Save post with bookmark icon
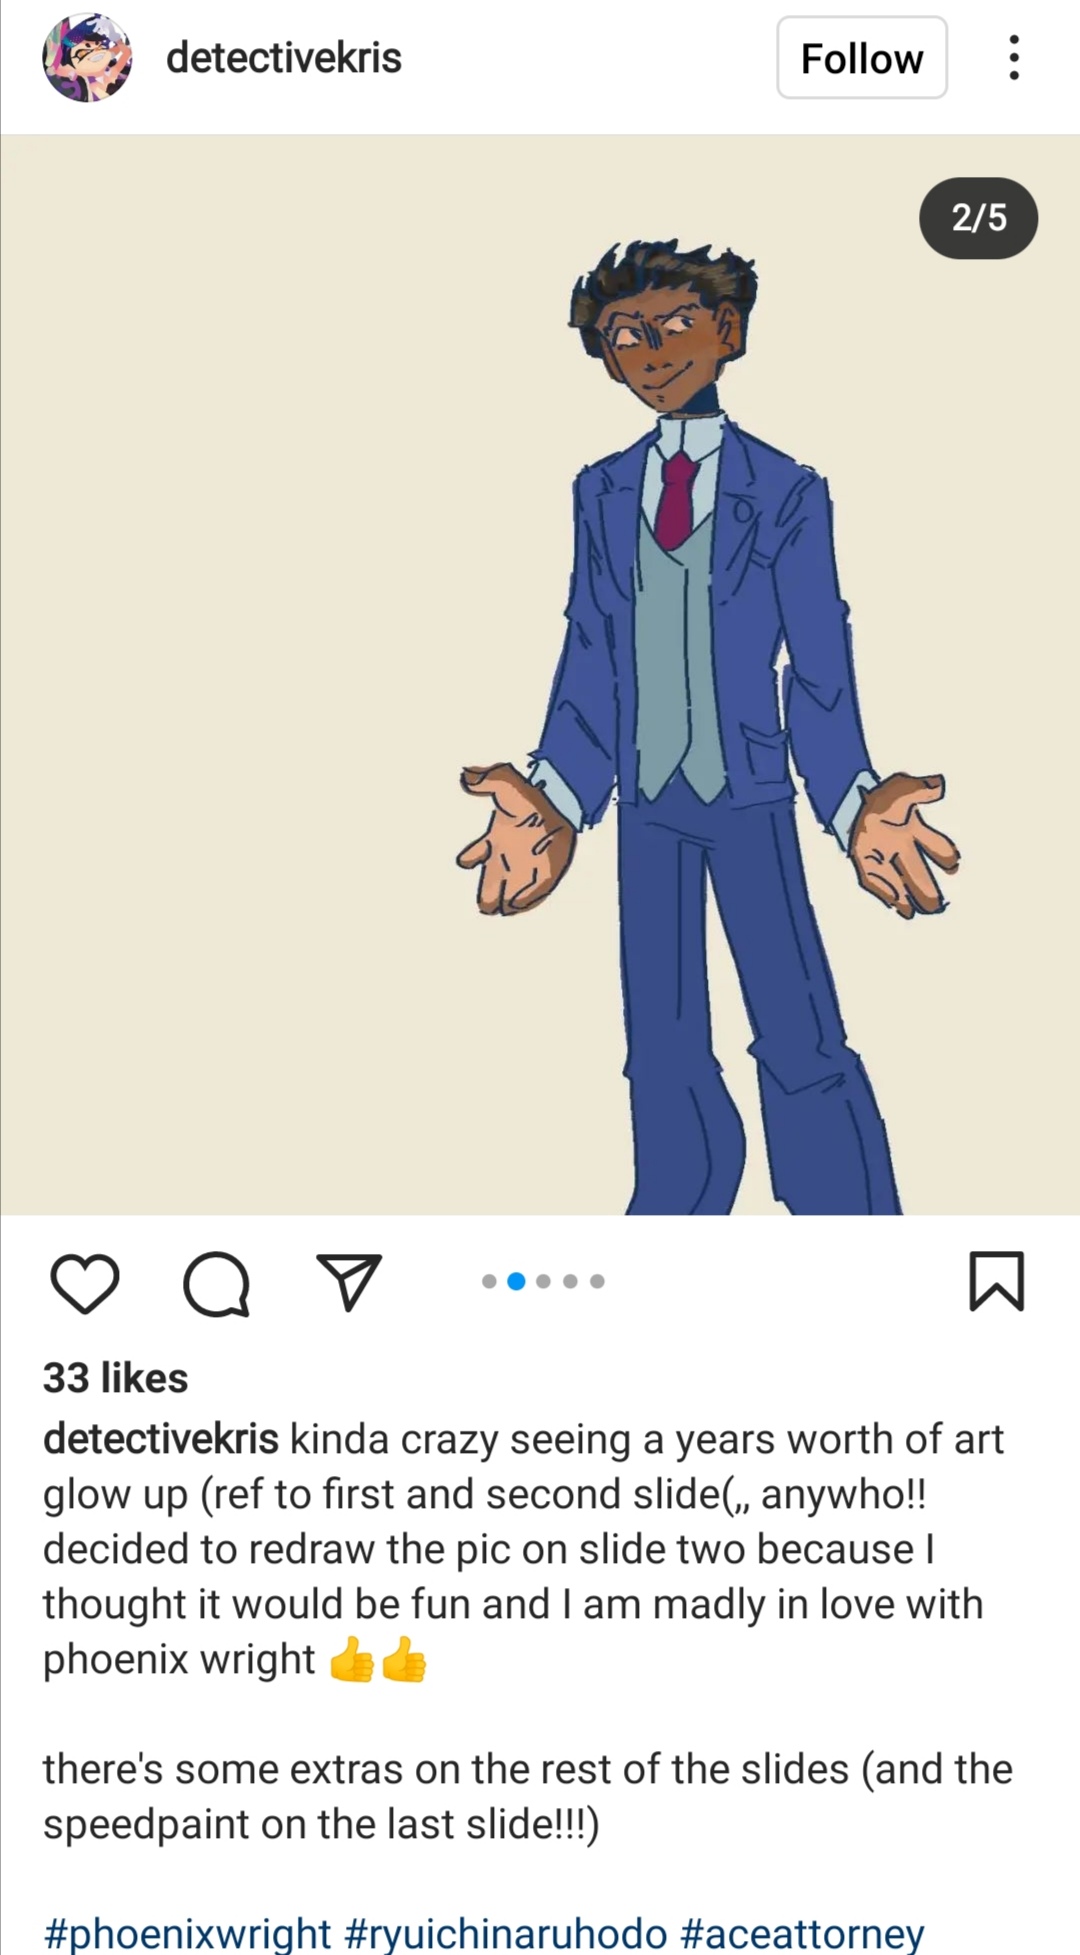Viewport: 1080px width, 1955px height. (997, 1281)
